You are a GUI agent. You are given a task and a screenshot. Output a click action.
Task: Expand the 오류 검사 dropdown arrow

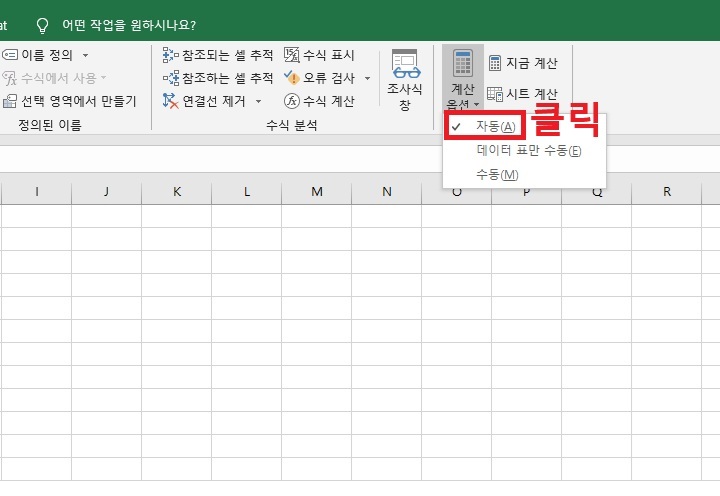[367, 78]
